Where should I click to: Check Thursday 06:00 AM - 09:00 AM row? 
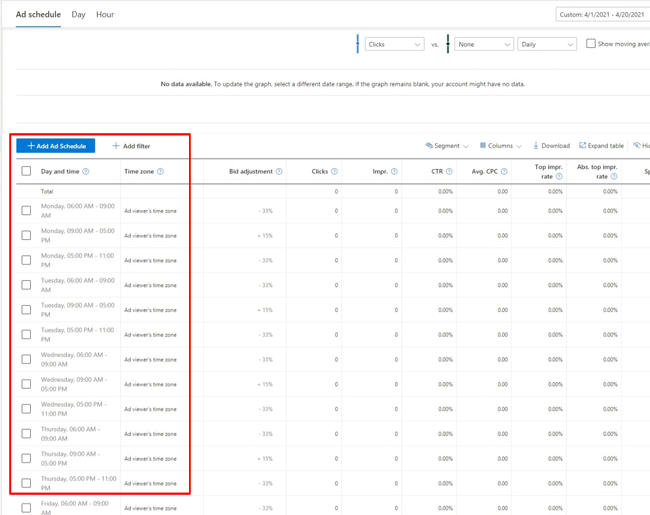26,434
